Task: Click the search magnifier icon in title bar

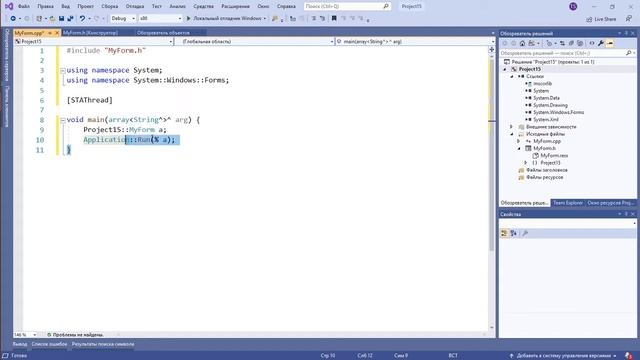Action: point(386,7)
